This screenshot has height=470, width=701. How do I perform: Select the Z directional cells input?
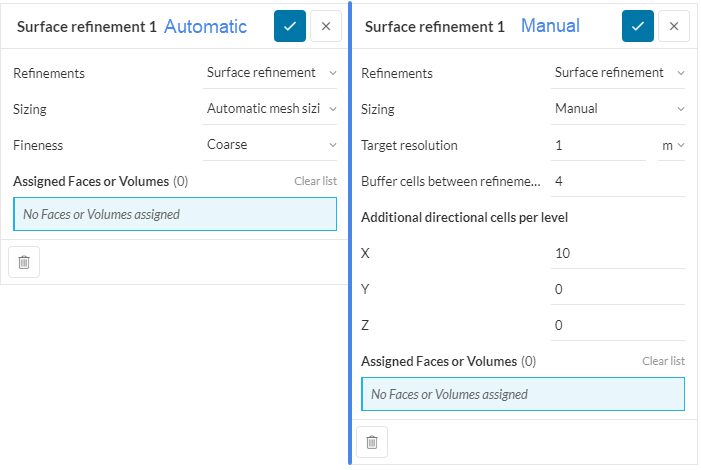(x=617, y=326)
